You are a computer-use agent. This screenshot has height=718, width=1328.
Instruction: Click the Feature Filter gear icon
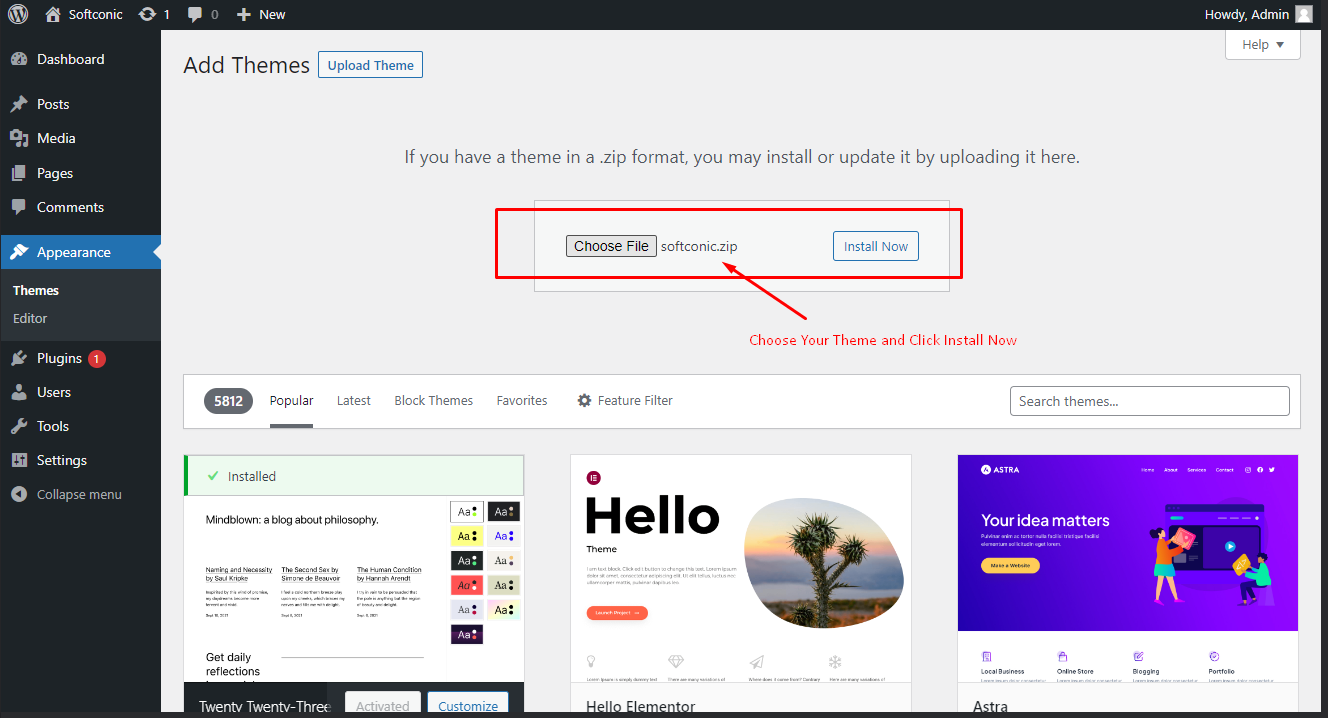coord(585,400)
